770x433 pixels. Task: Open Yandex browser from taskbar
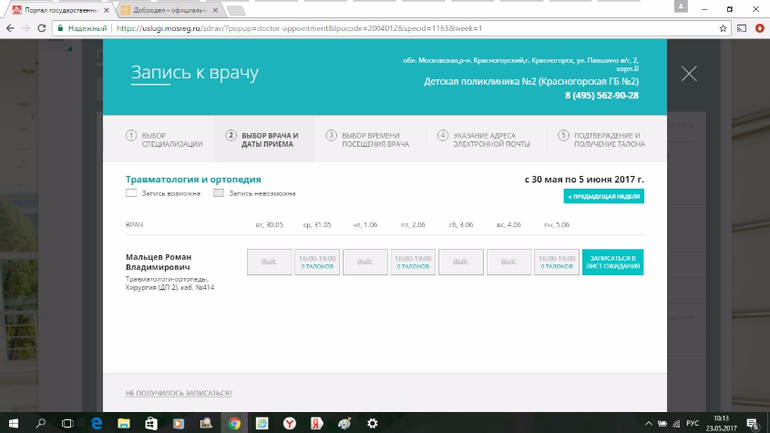click(x=289, y=423)
